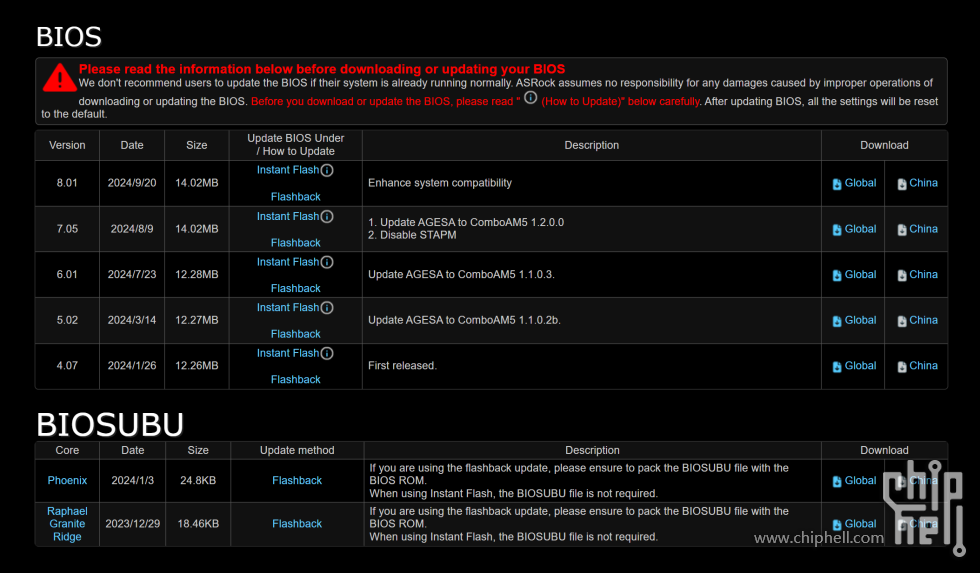
Task: Open the Phoenix core link
Action: 68,481
